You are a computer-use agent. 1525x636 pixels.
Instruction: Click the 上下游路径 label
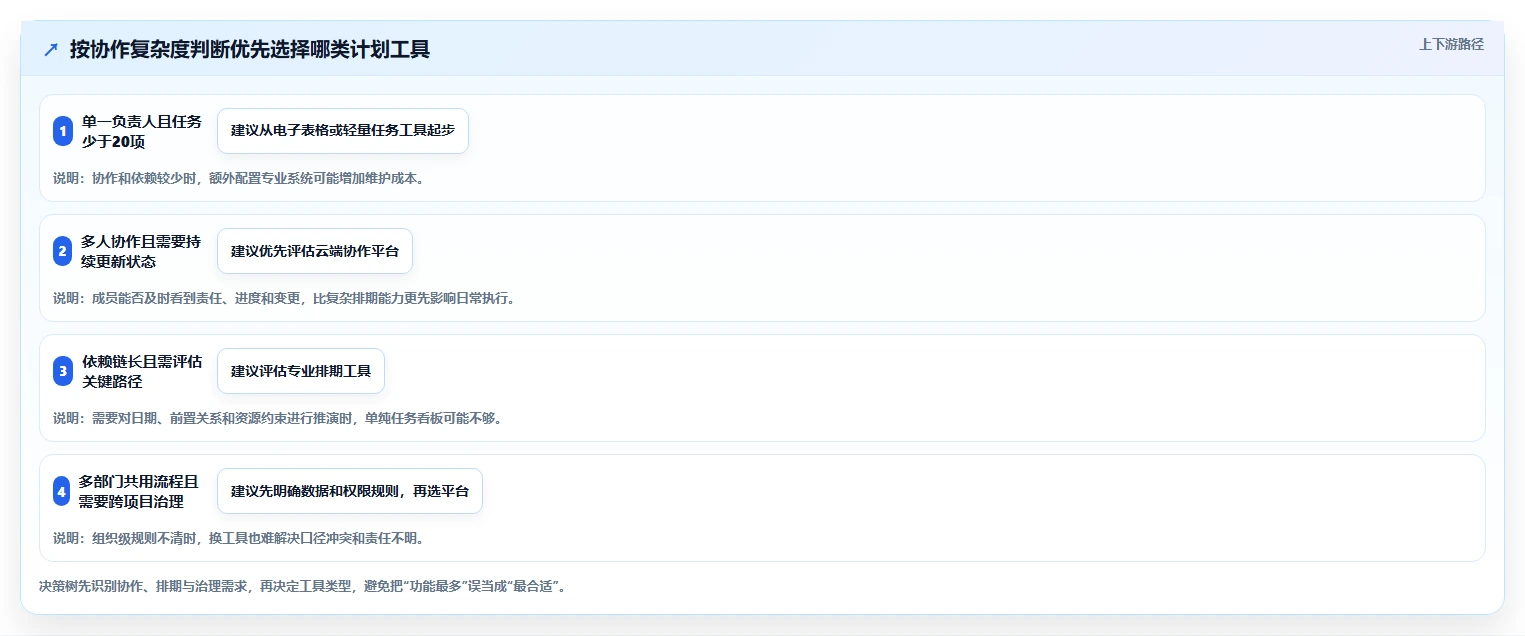(1451, 44)
